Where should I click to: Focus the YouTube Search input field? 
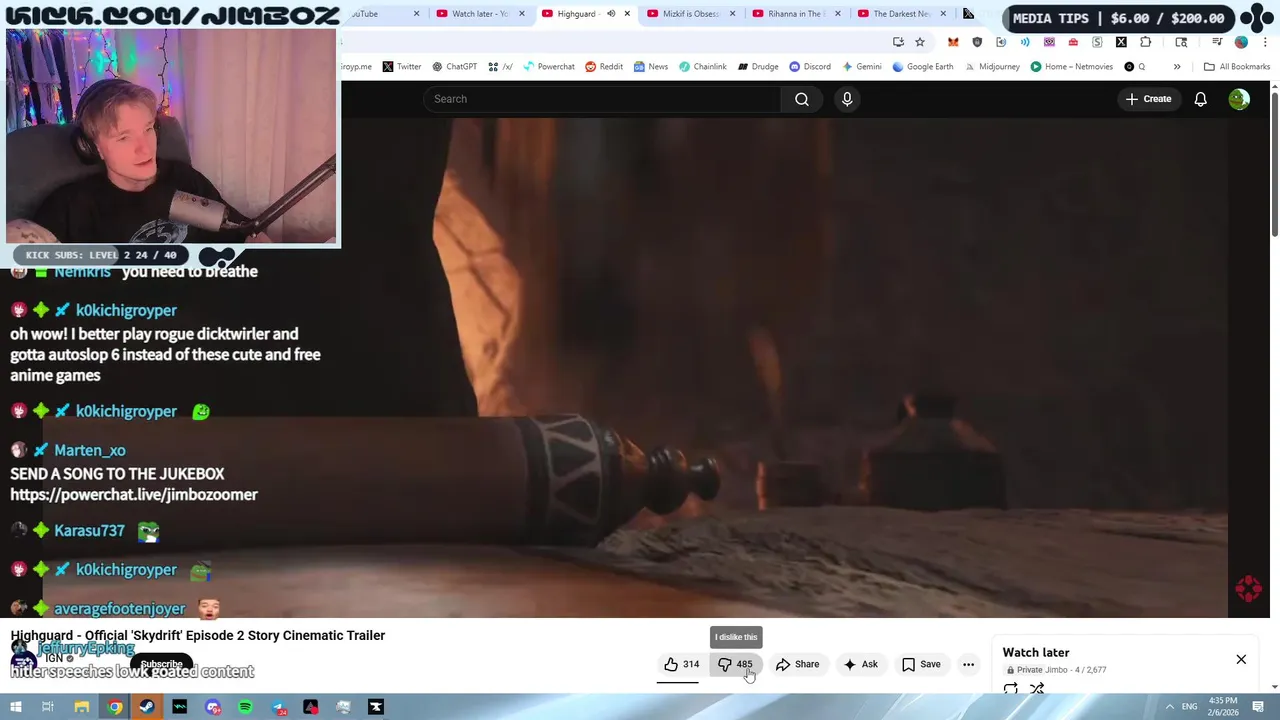click(x=602, y=99)
